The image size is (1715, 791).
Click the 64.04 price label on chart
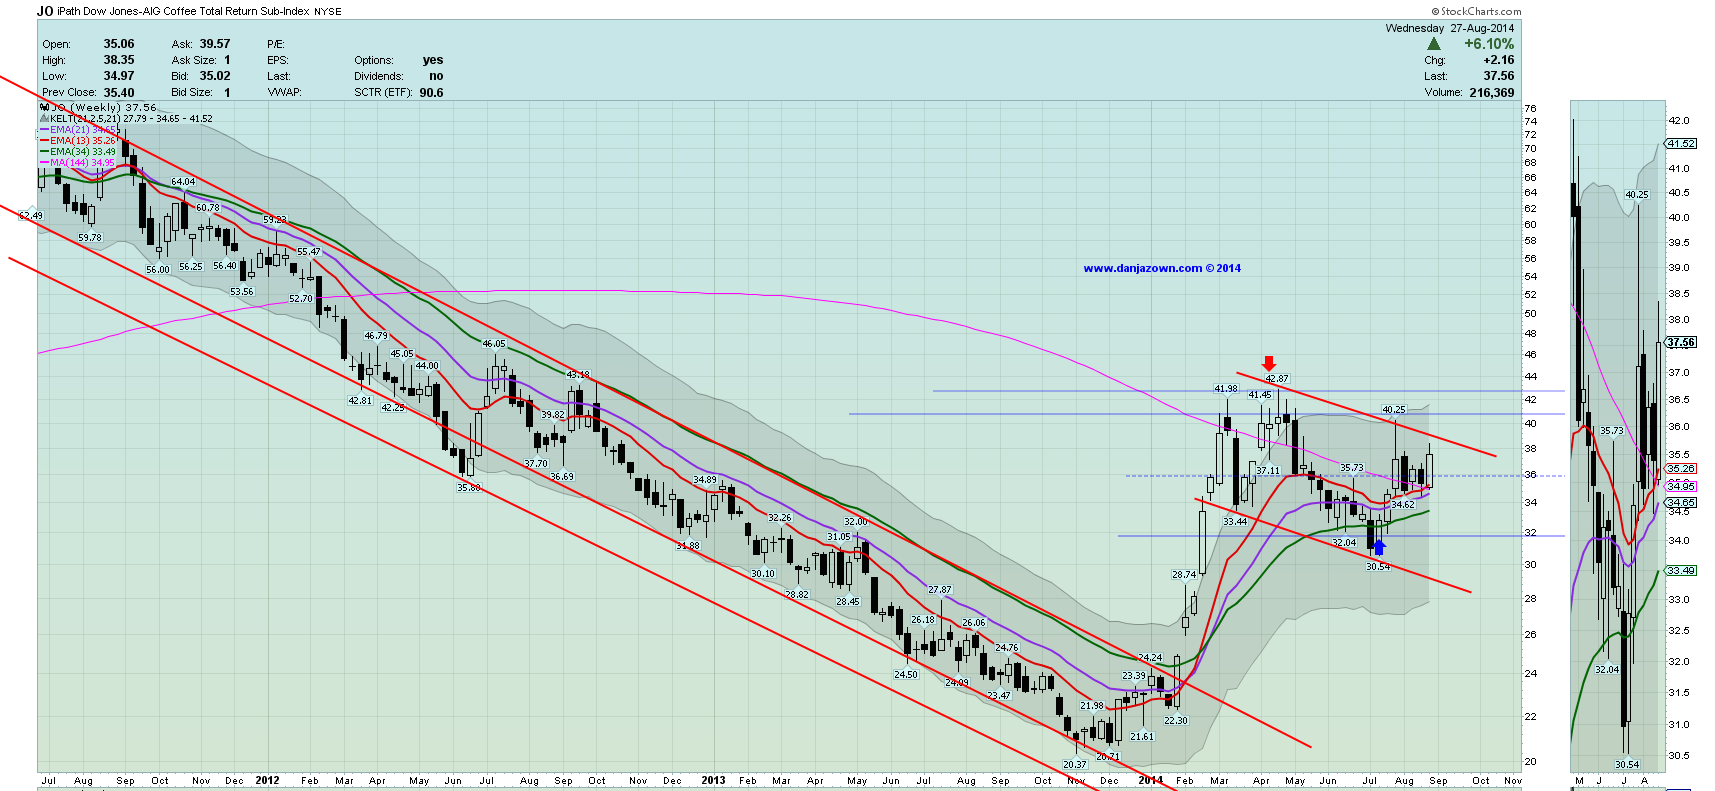(183, 182)
